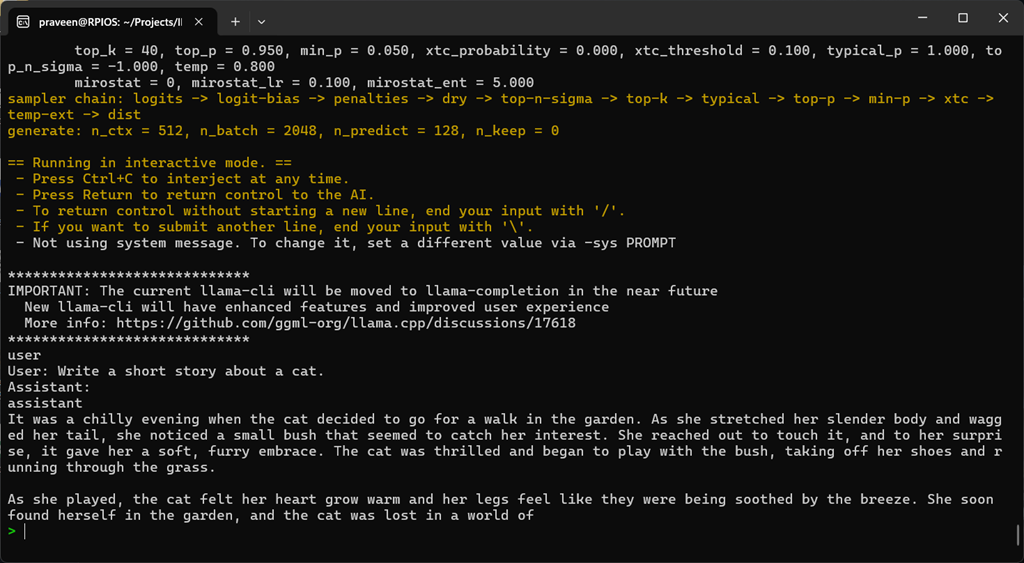
Task: Expand the new tab profile dropdown
Action: (262, 21)
